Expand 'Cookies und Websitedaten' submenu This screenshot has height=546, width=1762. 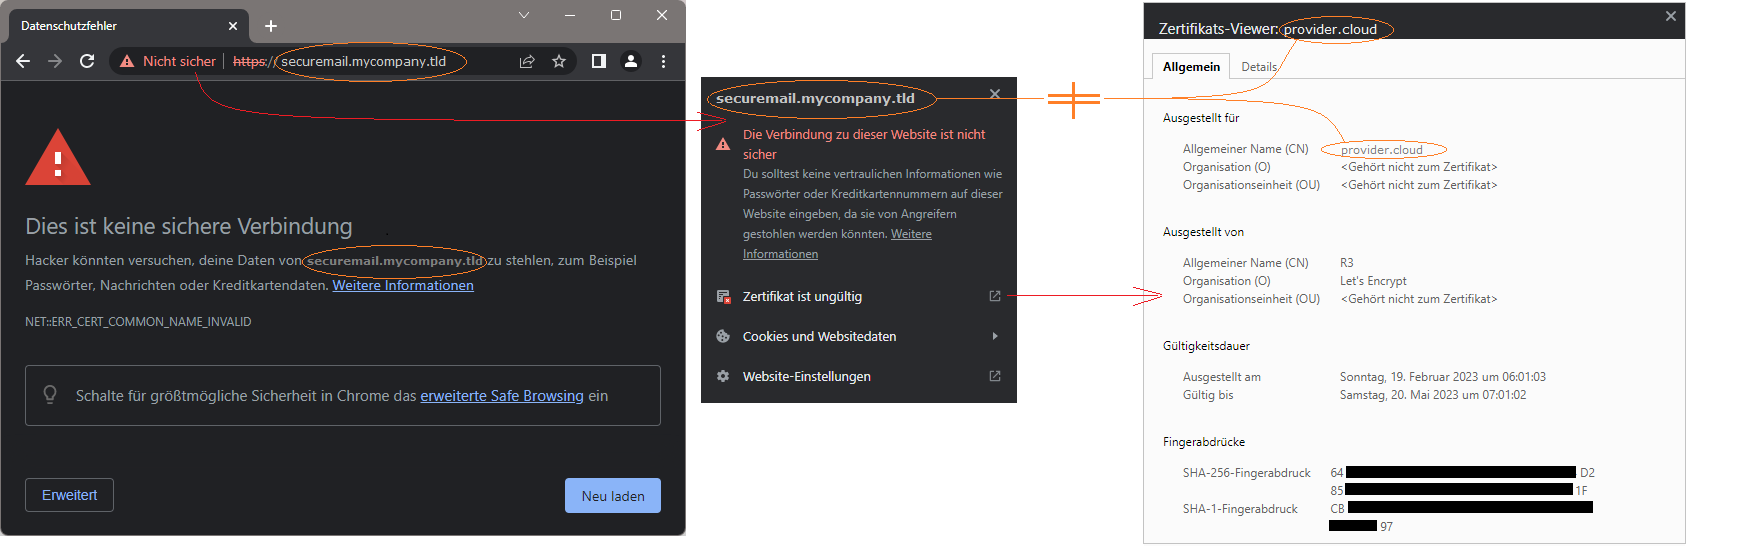click(858, 336)
